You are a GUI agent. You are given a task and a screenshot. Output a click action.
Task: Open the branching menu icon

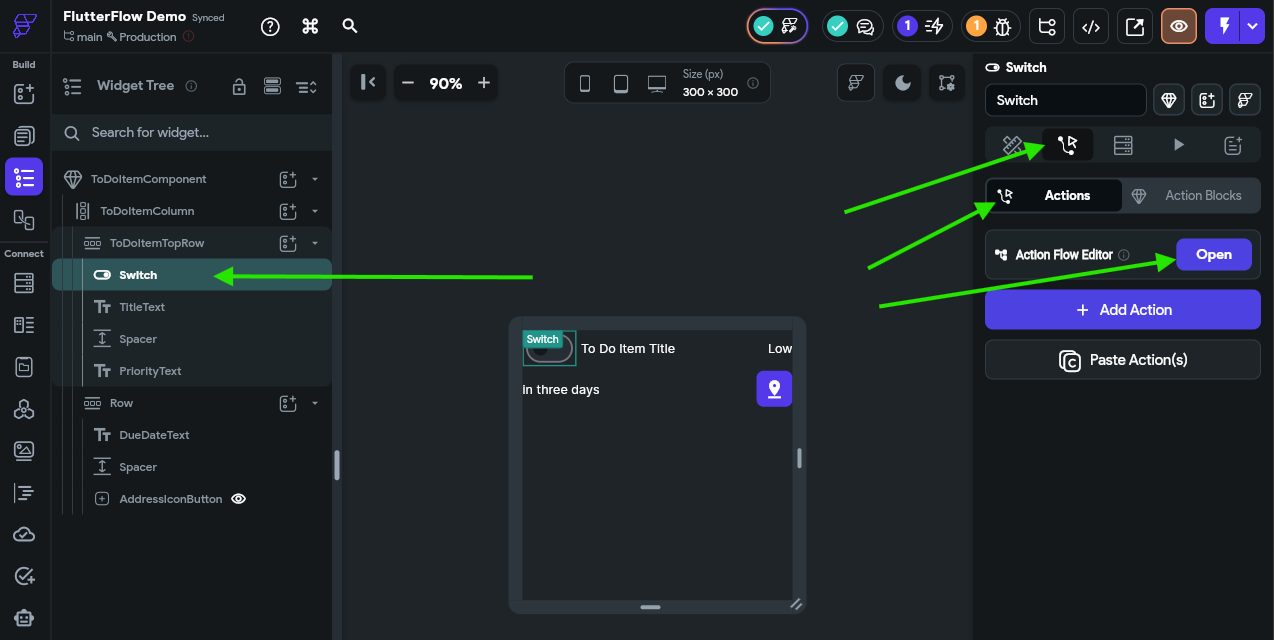pyautogui.click(x=1047, y=27)
